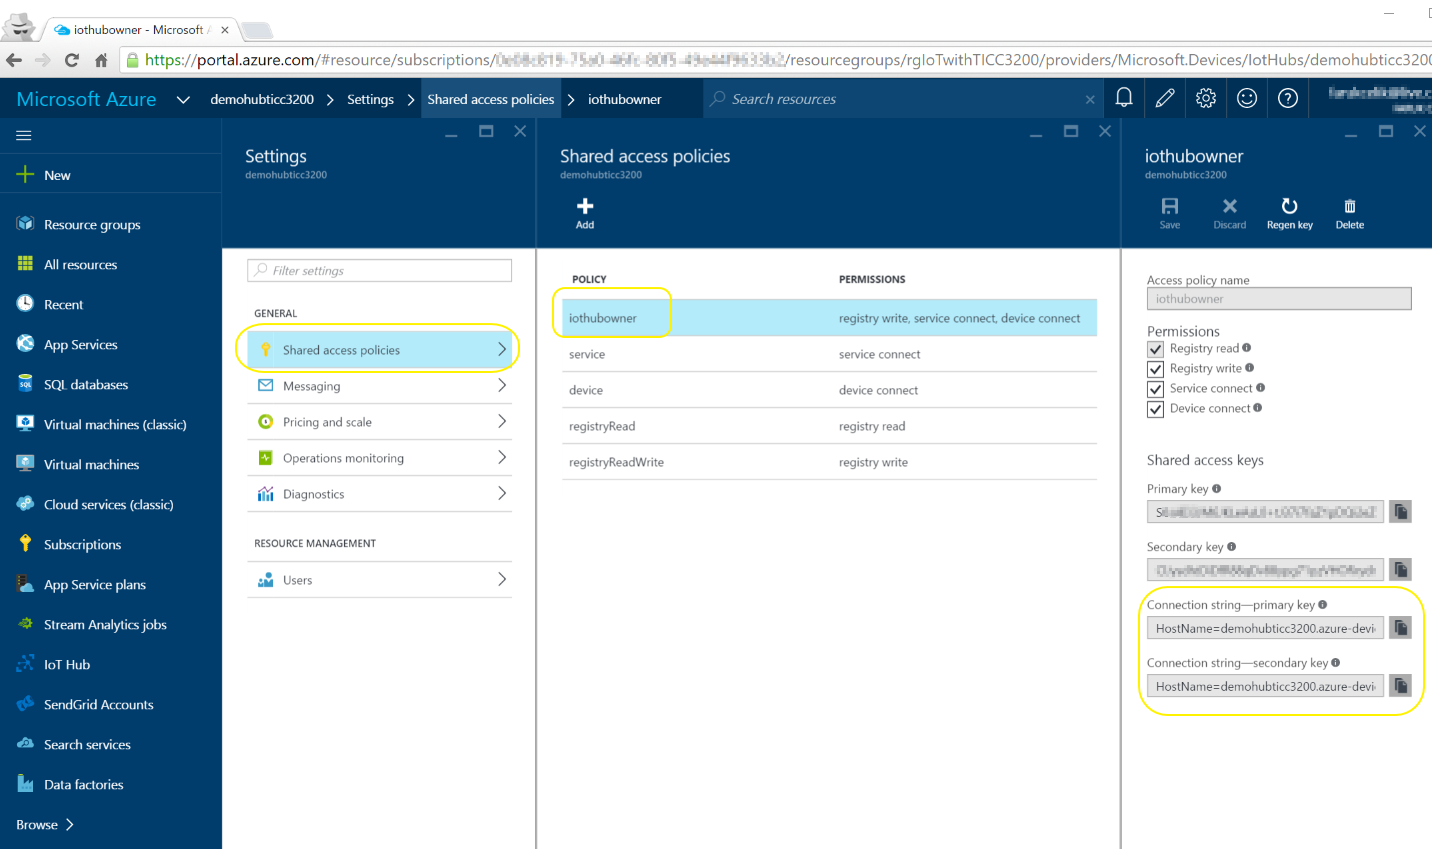Add a new shared access policy
Viewport: 1432px width, 849px height.
pyautogui.click(x=585, y=213)
